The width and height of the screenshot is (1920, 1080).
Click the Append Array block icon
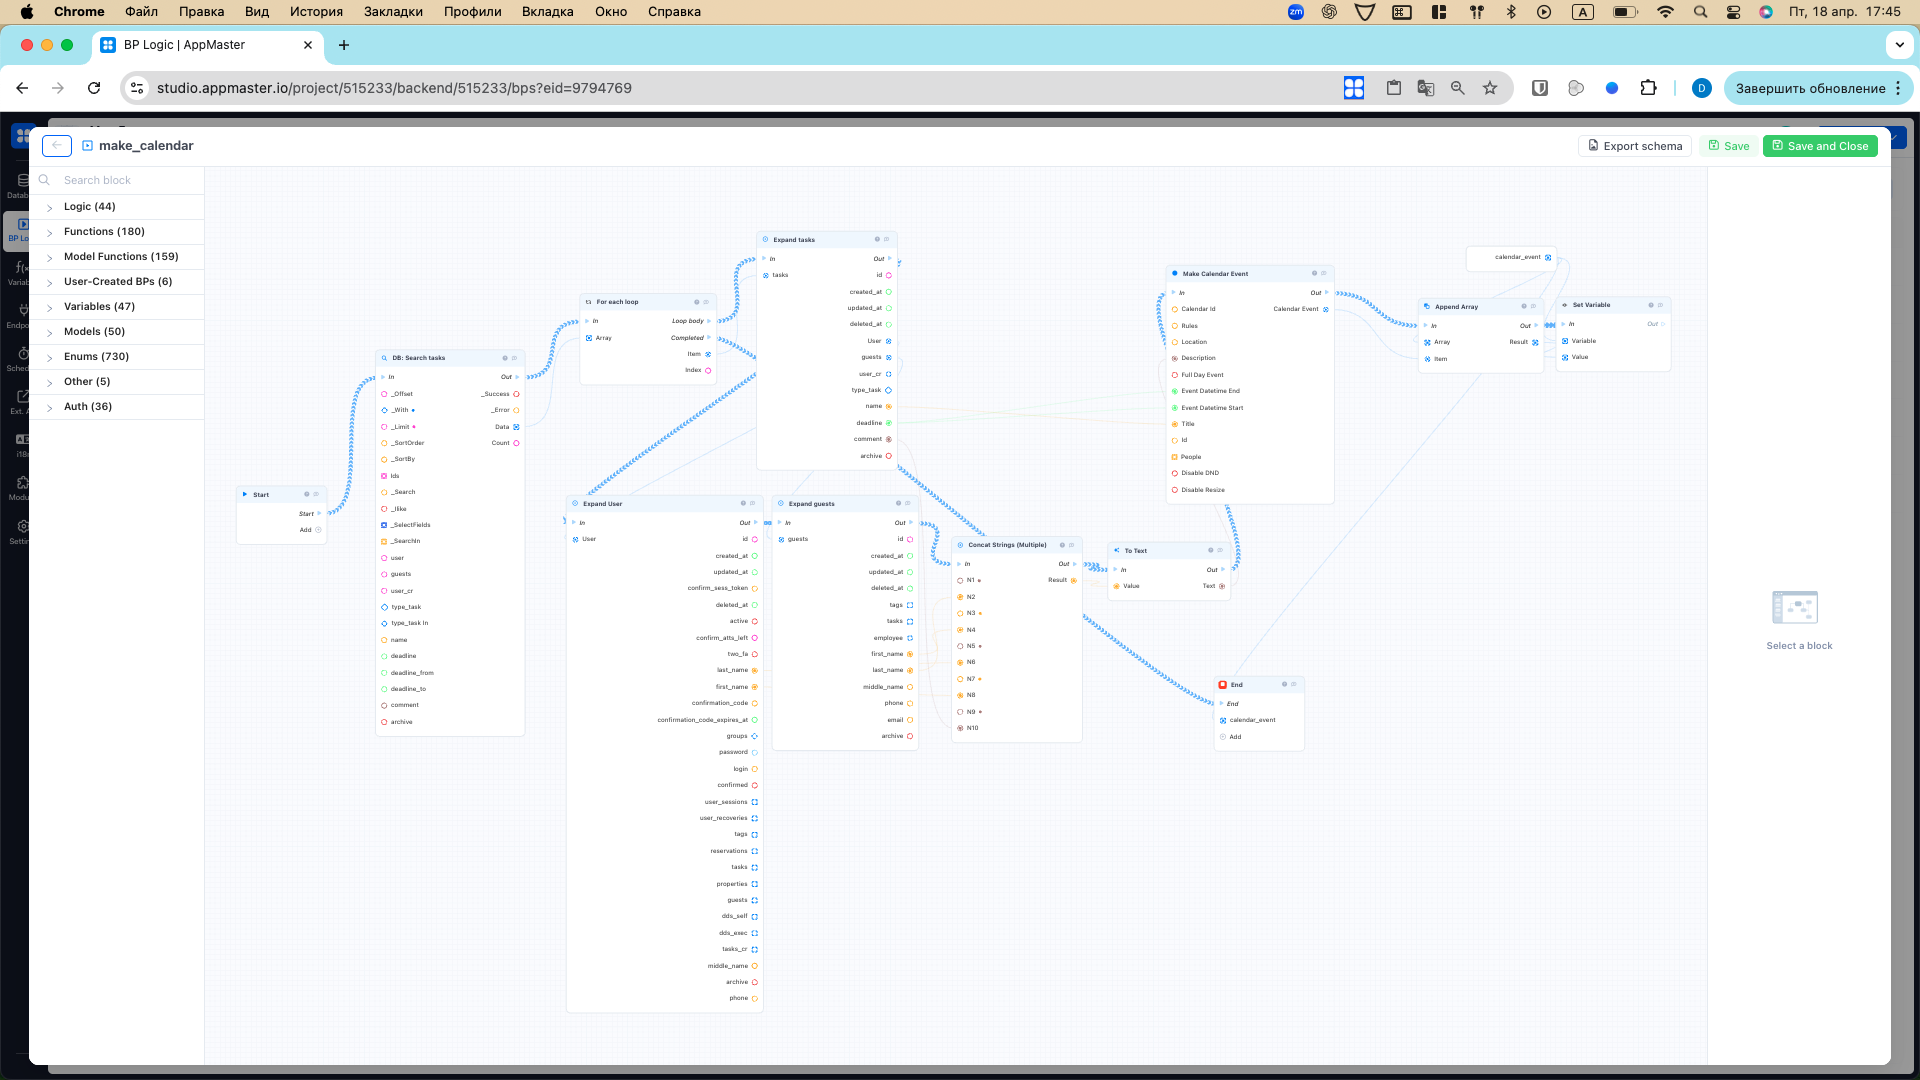point(1426,306)
